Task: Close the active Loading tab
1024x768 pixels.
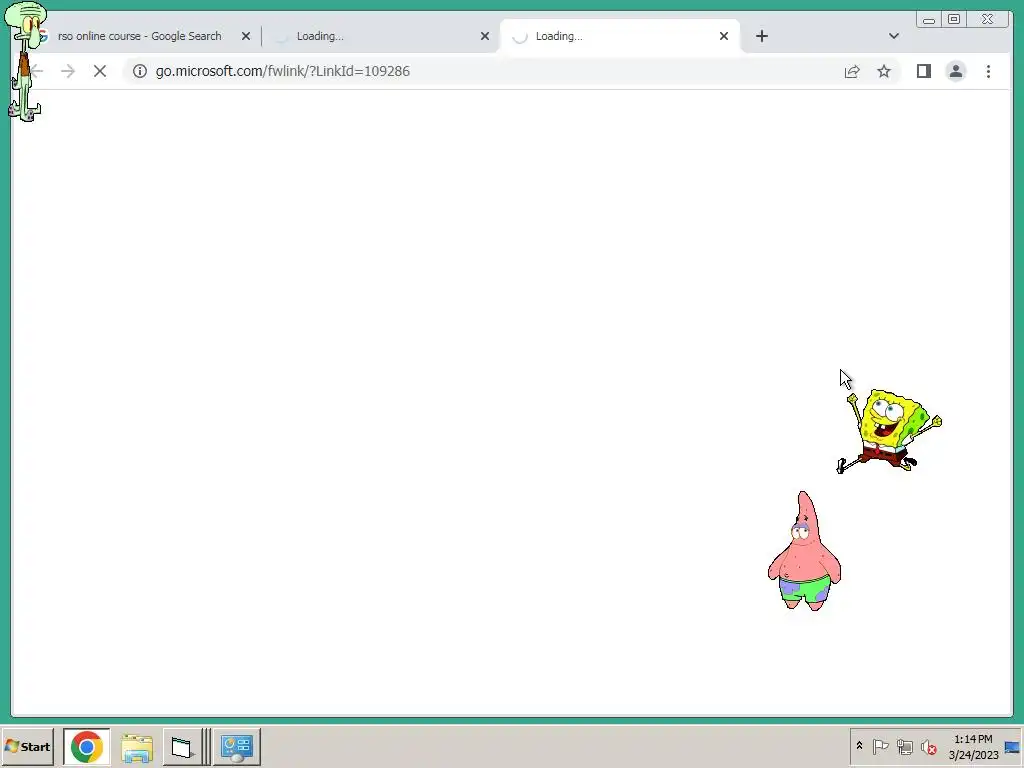Action: pos(724,36)
